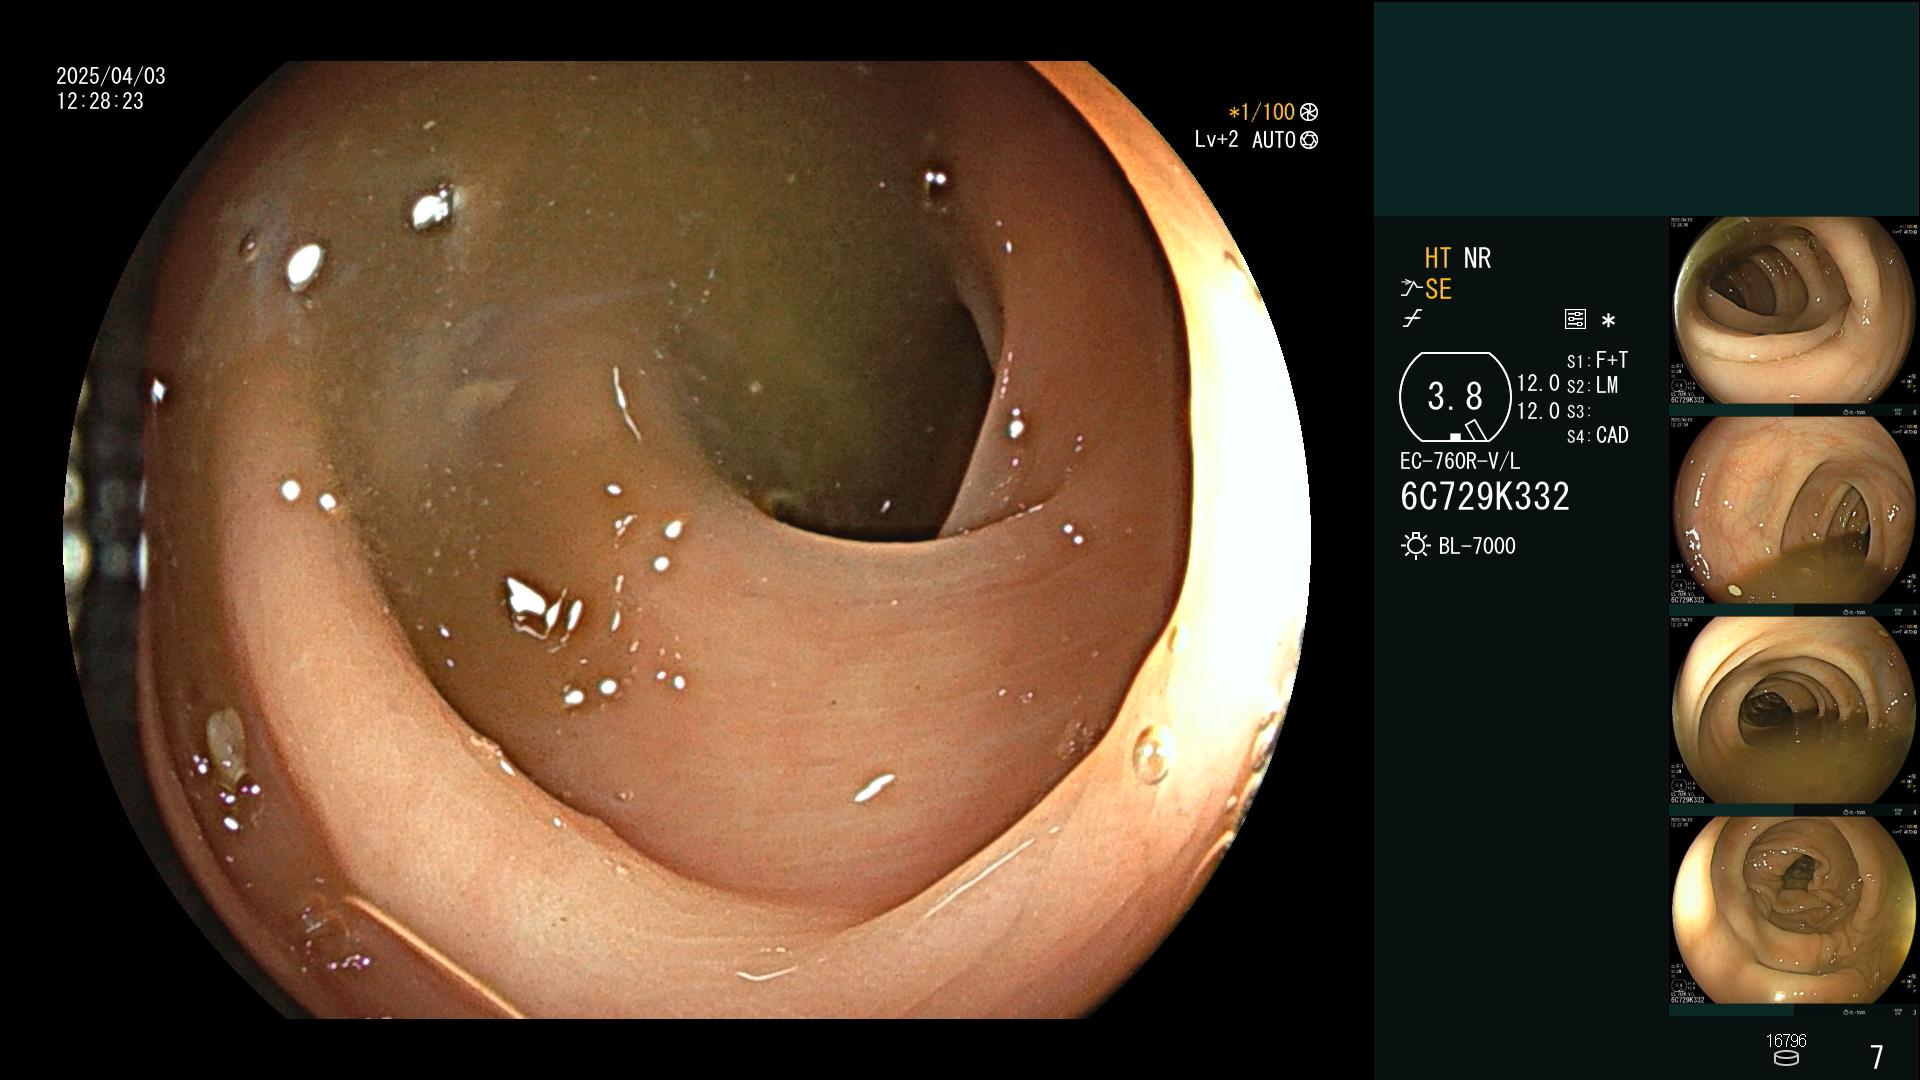Click the time 12:28:23

(x=100, y=101)
